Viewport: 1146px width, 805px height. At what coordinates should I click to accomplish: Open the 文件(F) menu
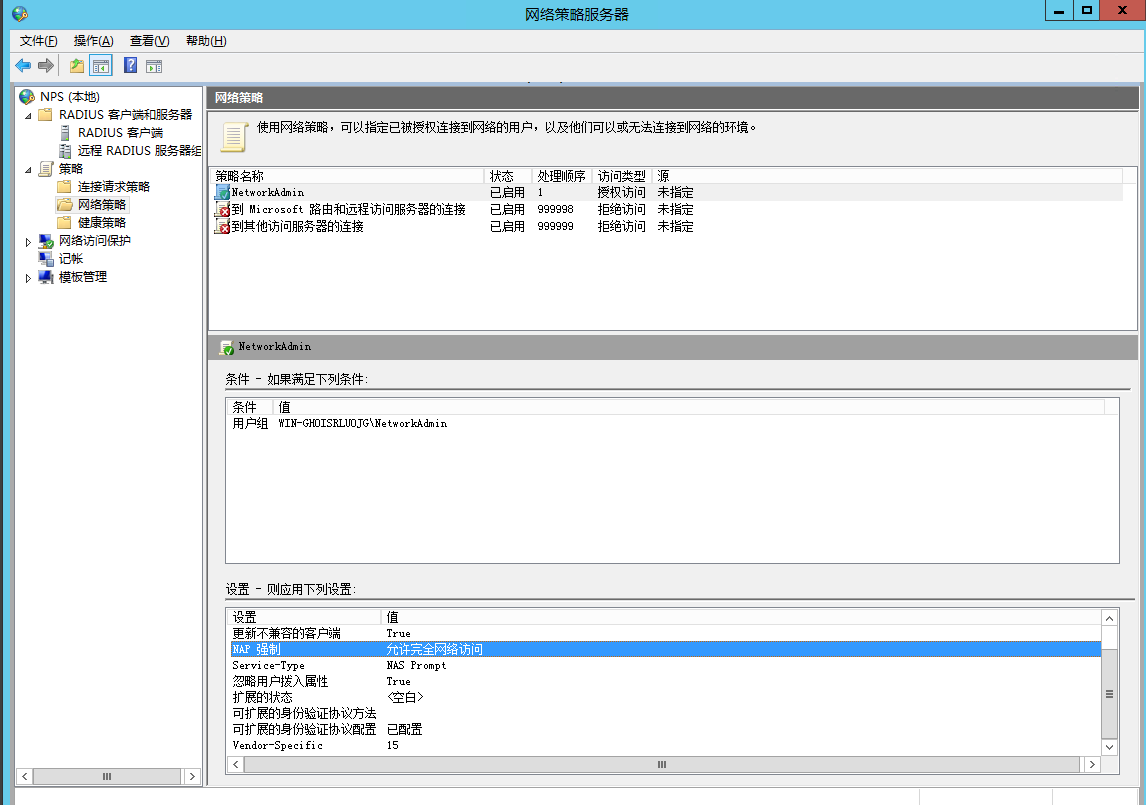pyautogui.click(x=38, y=41)
